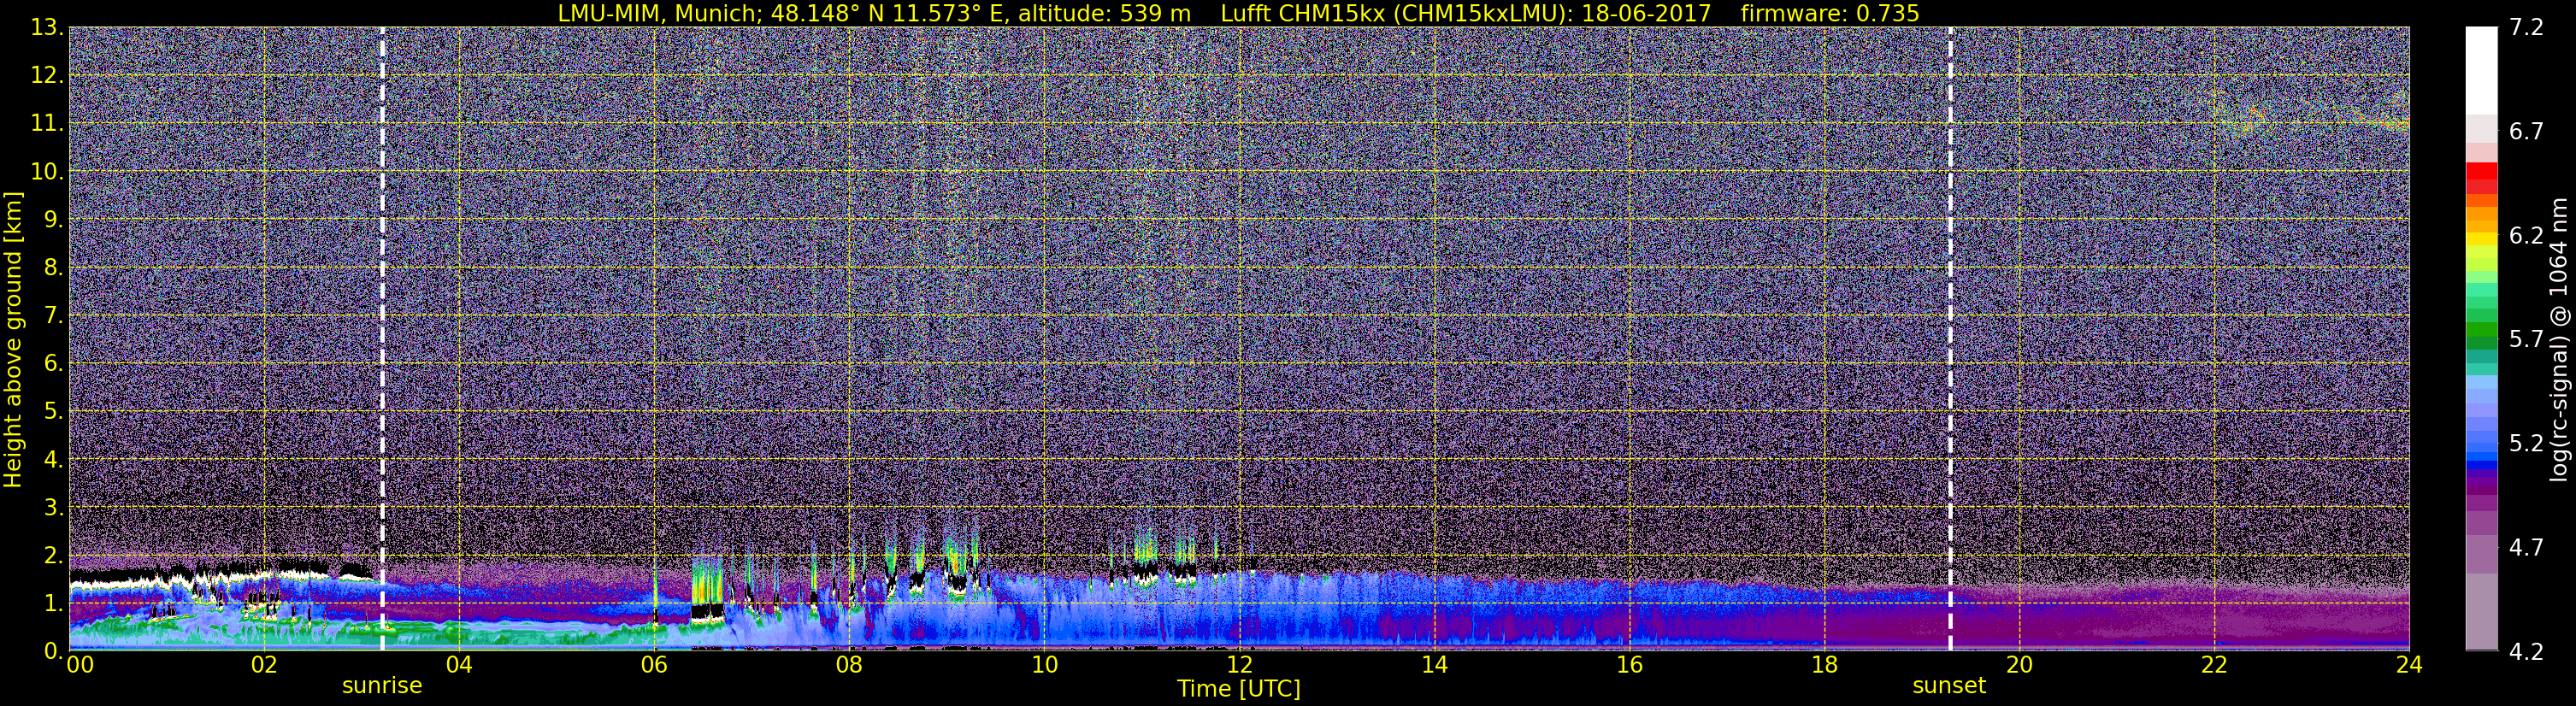Click the height axis tick '10.'
2576x706 pixels.
click(47, 172)
